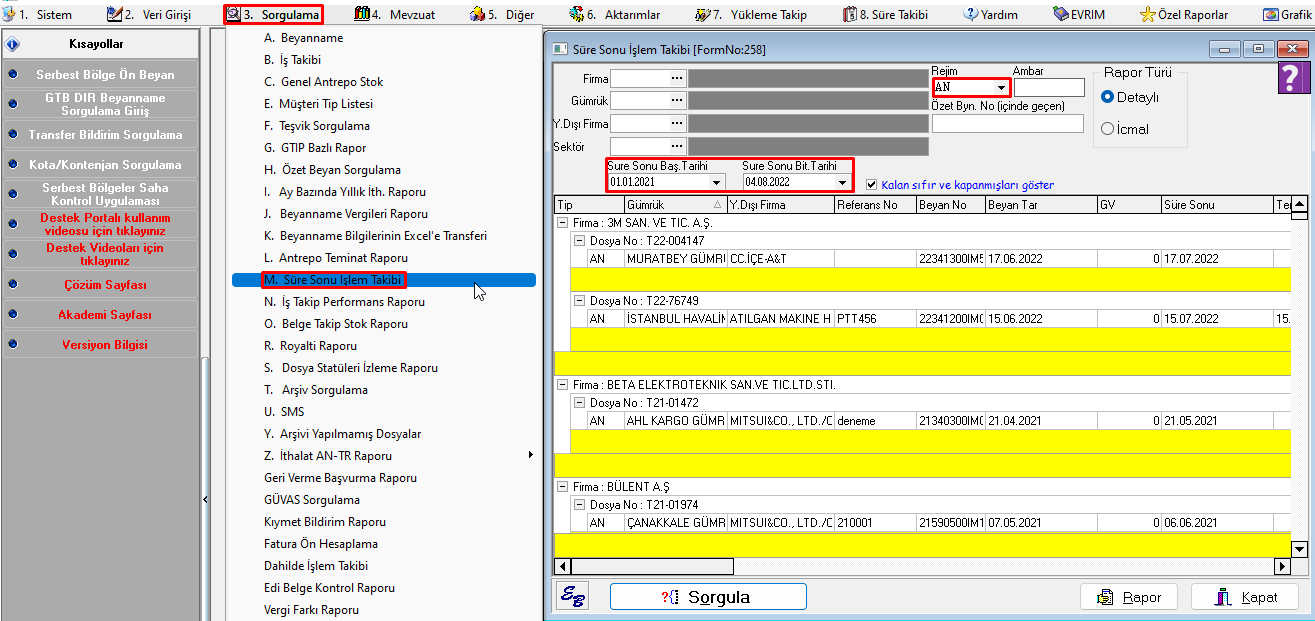Screen dimensions: 1315x621
Task: Click the Özel Raporlar star icon
Action: (x=1148, y=15)
